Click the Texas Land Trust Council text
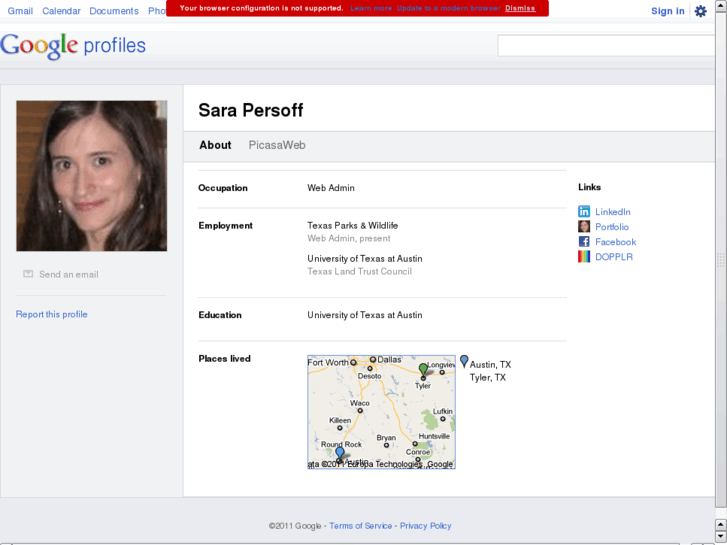The image size is (727, 545). coord(359,271)
